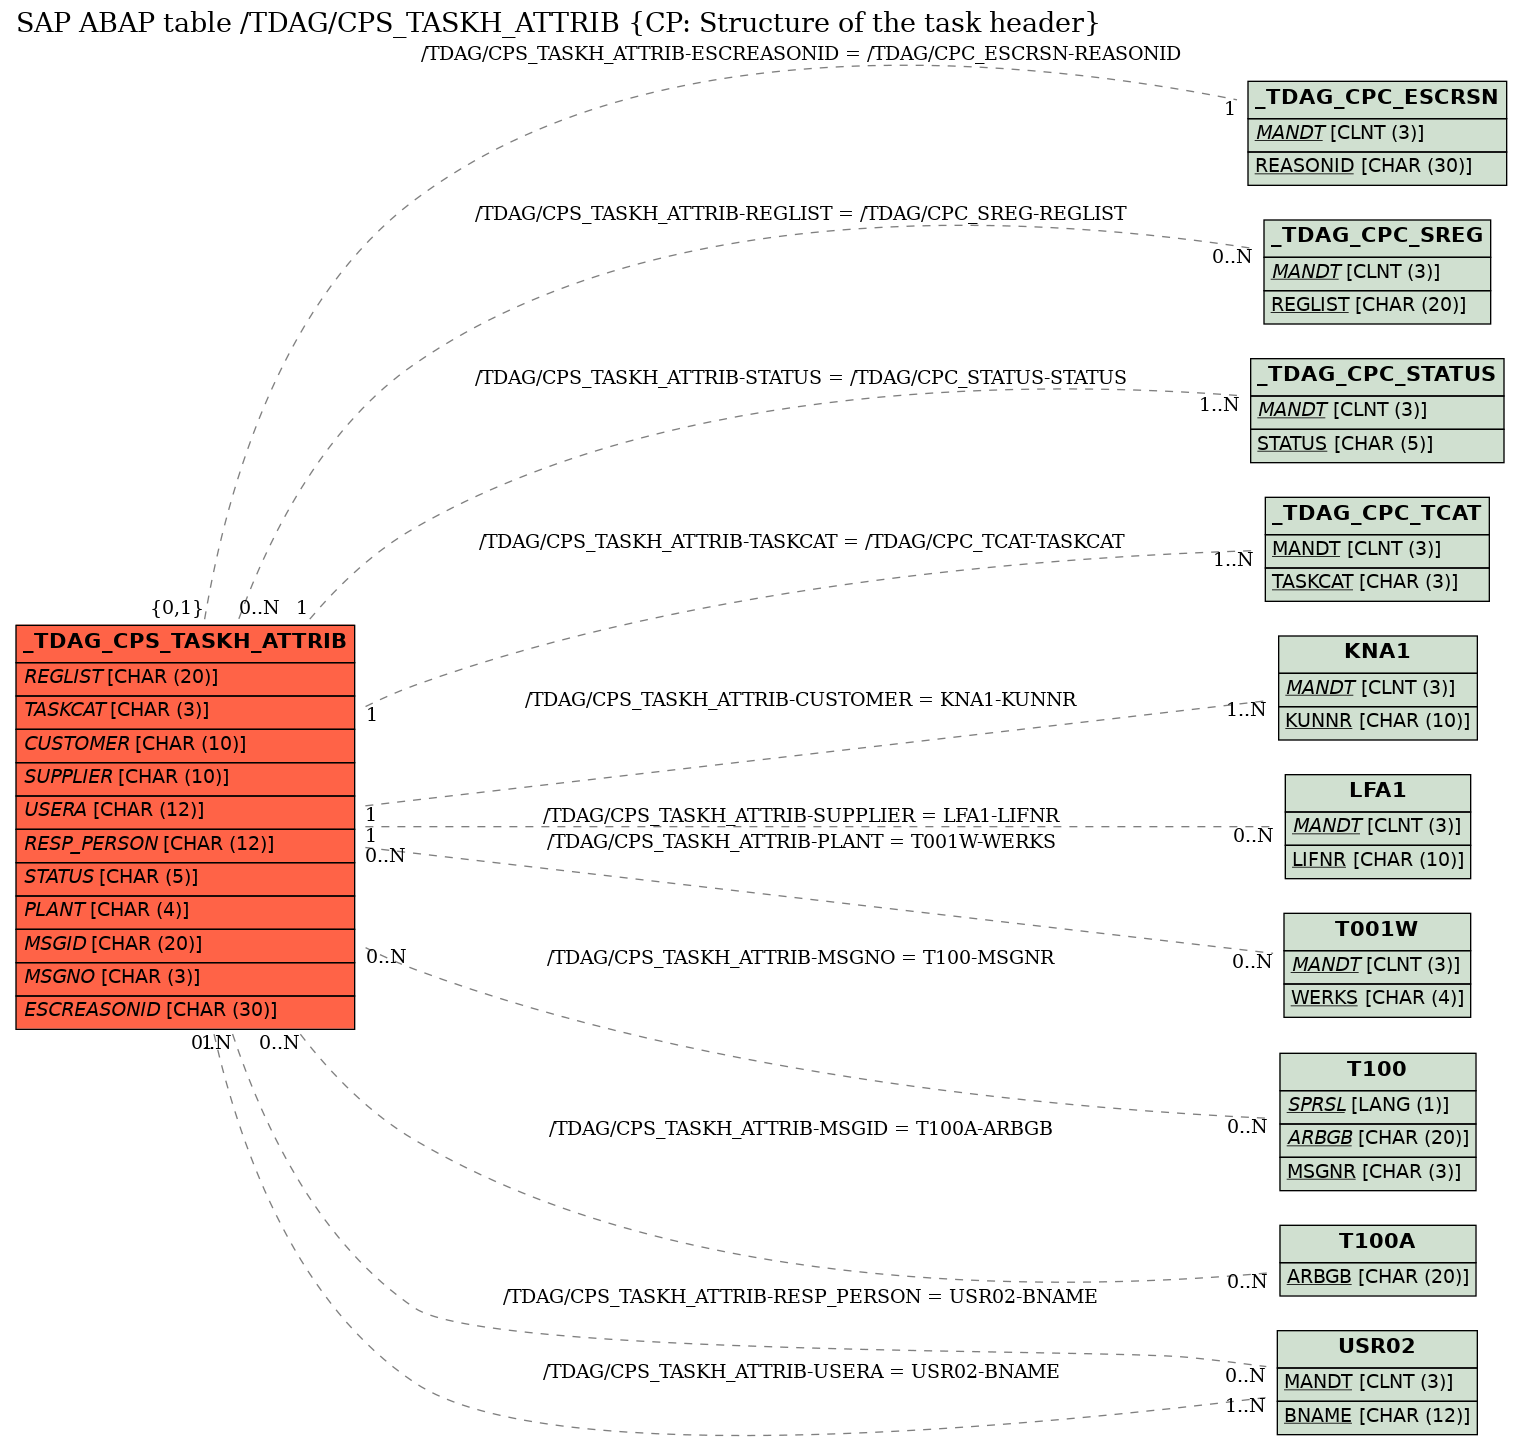The image size is (1523, 1445).
Task: Click MANDT [CLNT (3)] in _TDAG_CPC_ESCRSN
Action: coord(1377,135)
